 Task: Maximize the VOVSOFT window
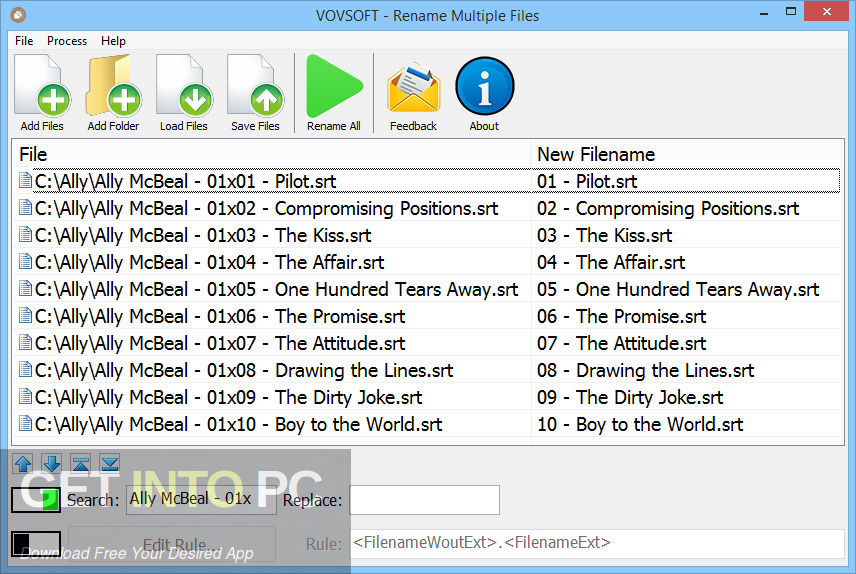790,12
